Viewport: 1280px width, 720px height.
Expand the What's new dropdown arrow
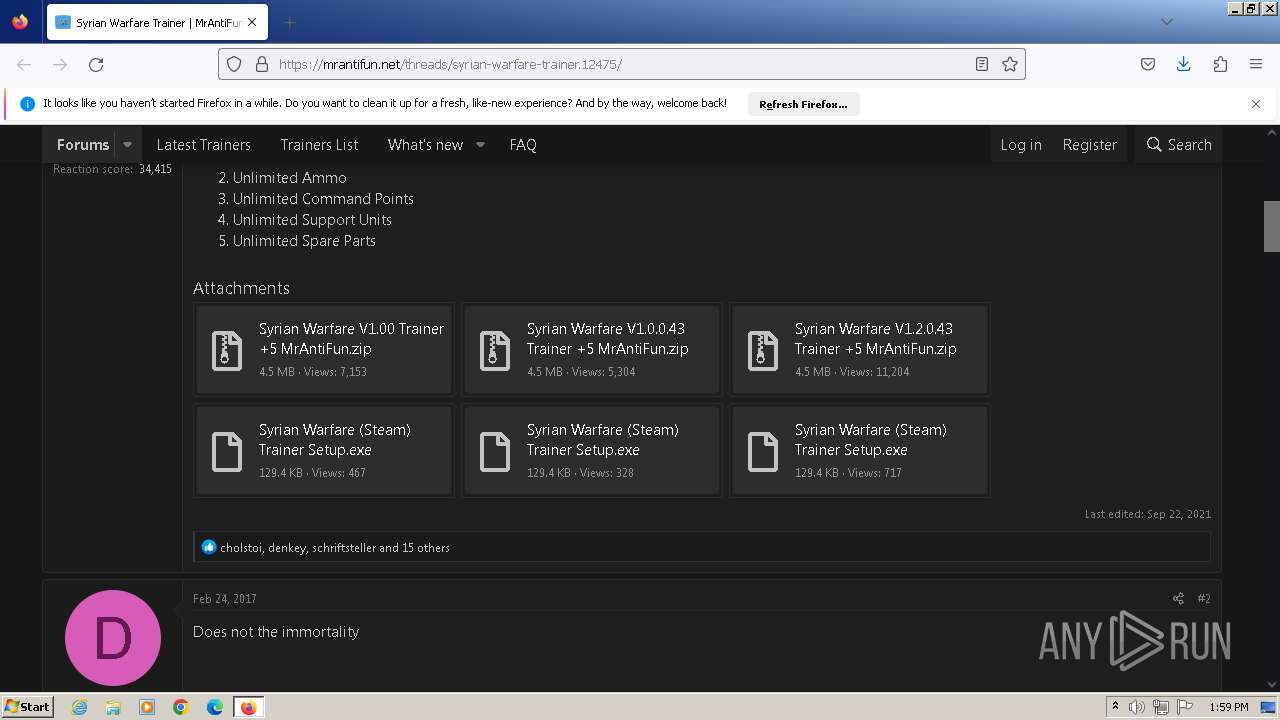480,145
